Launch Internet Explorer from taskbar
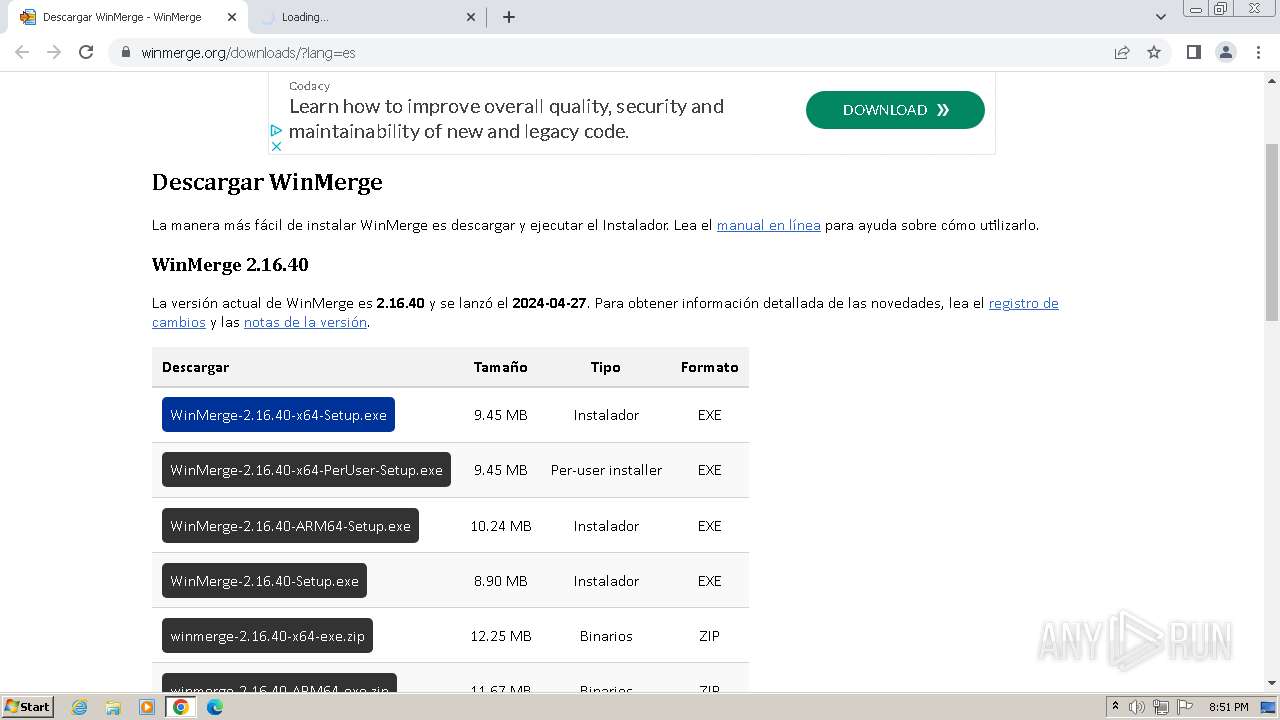 (x=80, y=707)
